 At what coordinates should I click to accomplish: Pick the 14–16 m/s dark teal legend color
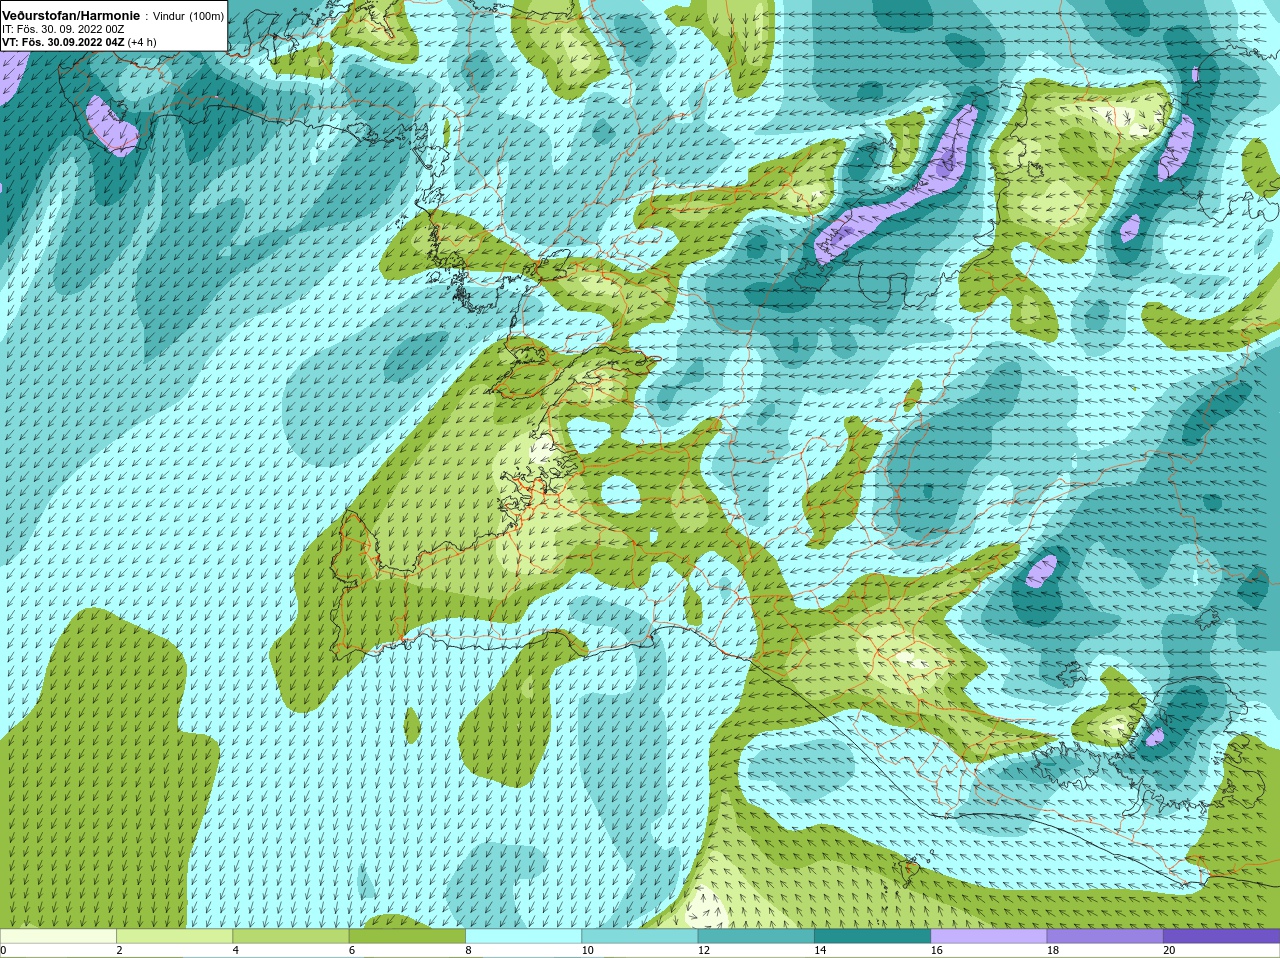pos(873,936)
